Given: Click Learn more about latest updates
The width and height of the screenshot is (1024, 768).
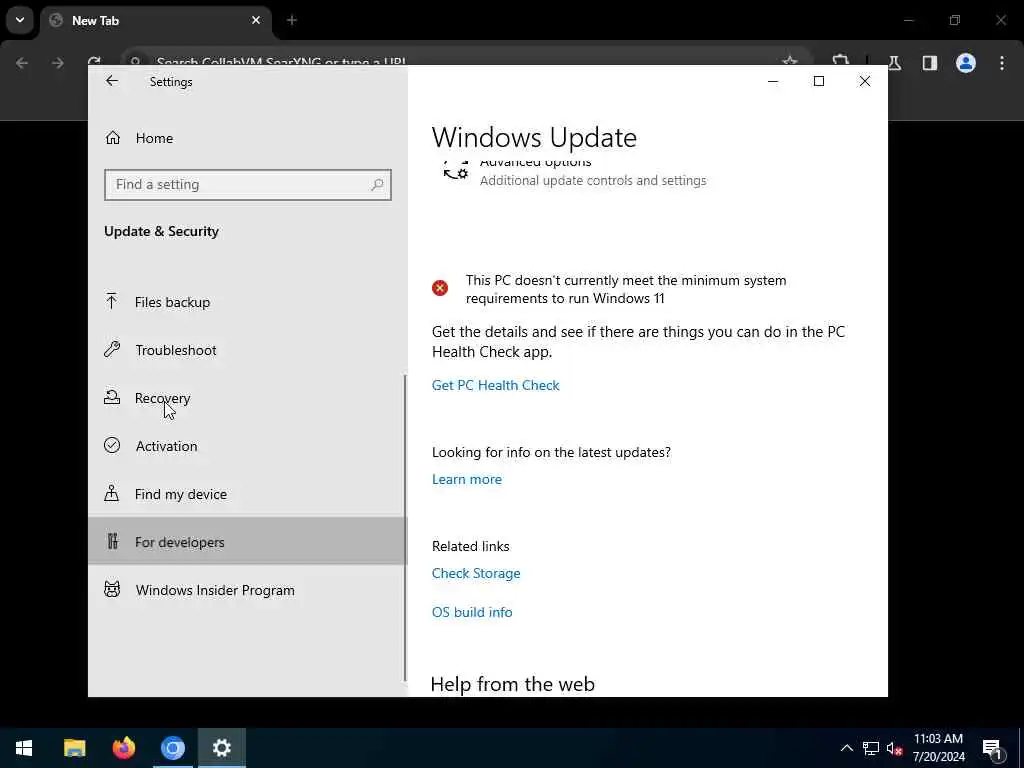Looking at the screenshot, I should [467, 479].
